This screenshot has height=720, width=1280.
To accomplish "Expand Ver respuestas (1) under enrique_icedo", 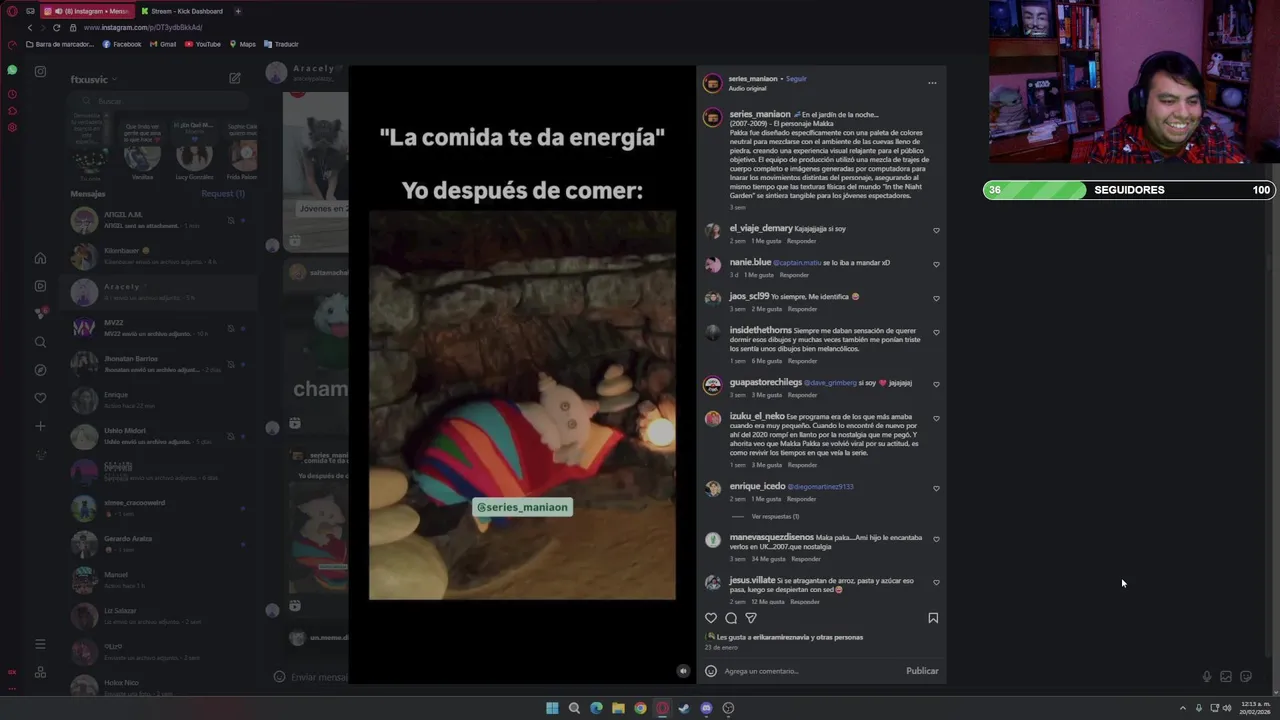I will pos(775,516).
